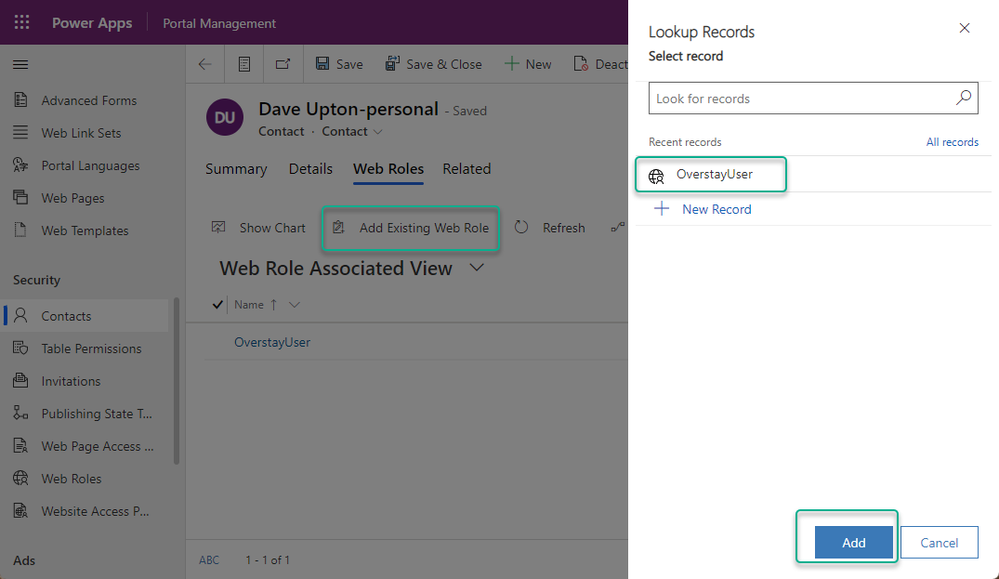This screenshot has width=999, height=579.
Task: Toggle the select-all checkmark in grid header
Action: click(217, 304)
